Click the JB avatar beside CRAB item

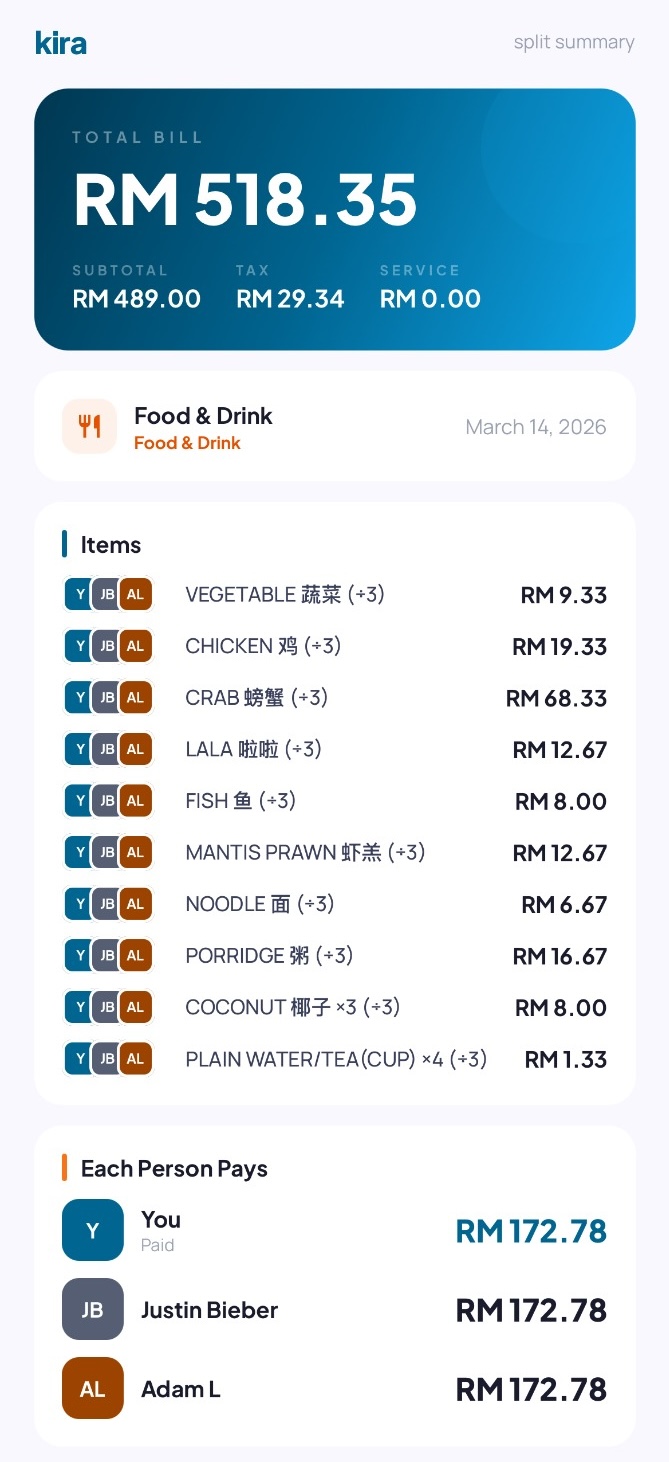click(x=107, y=698)
